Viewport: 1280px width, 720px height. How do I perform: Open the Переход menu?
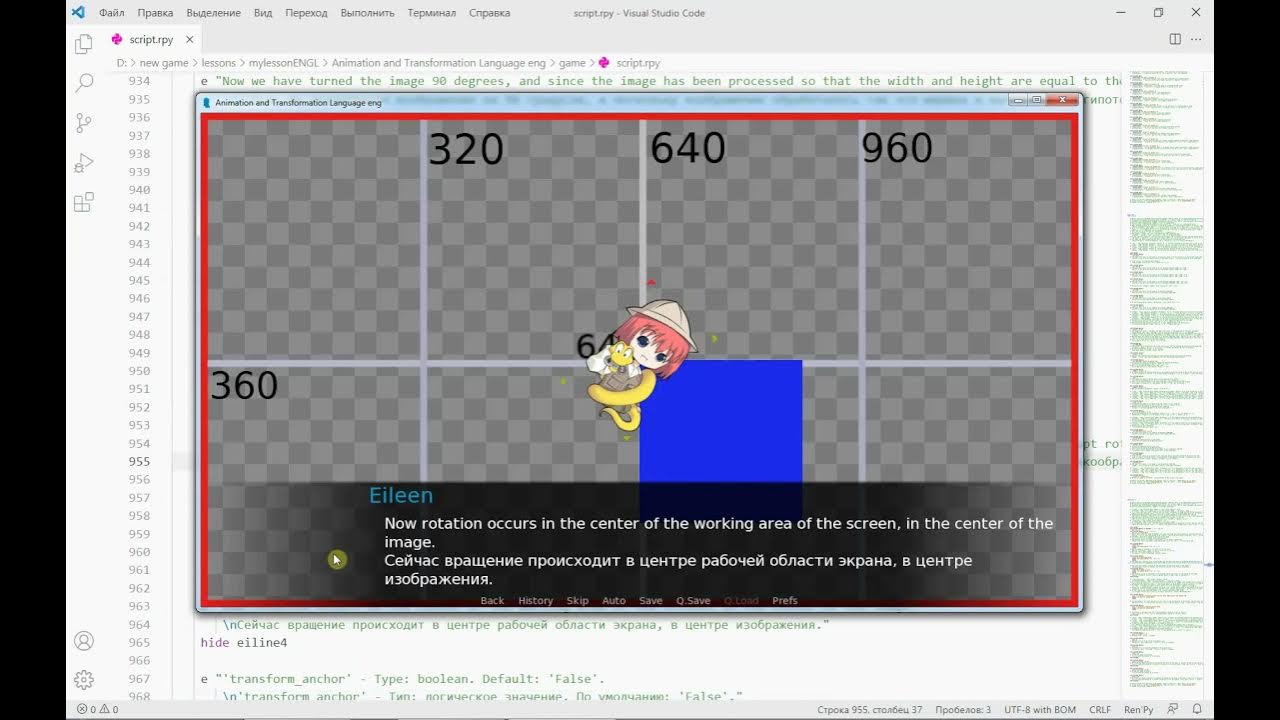[306, 13]
